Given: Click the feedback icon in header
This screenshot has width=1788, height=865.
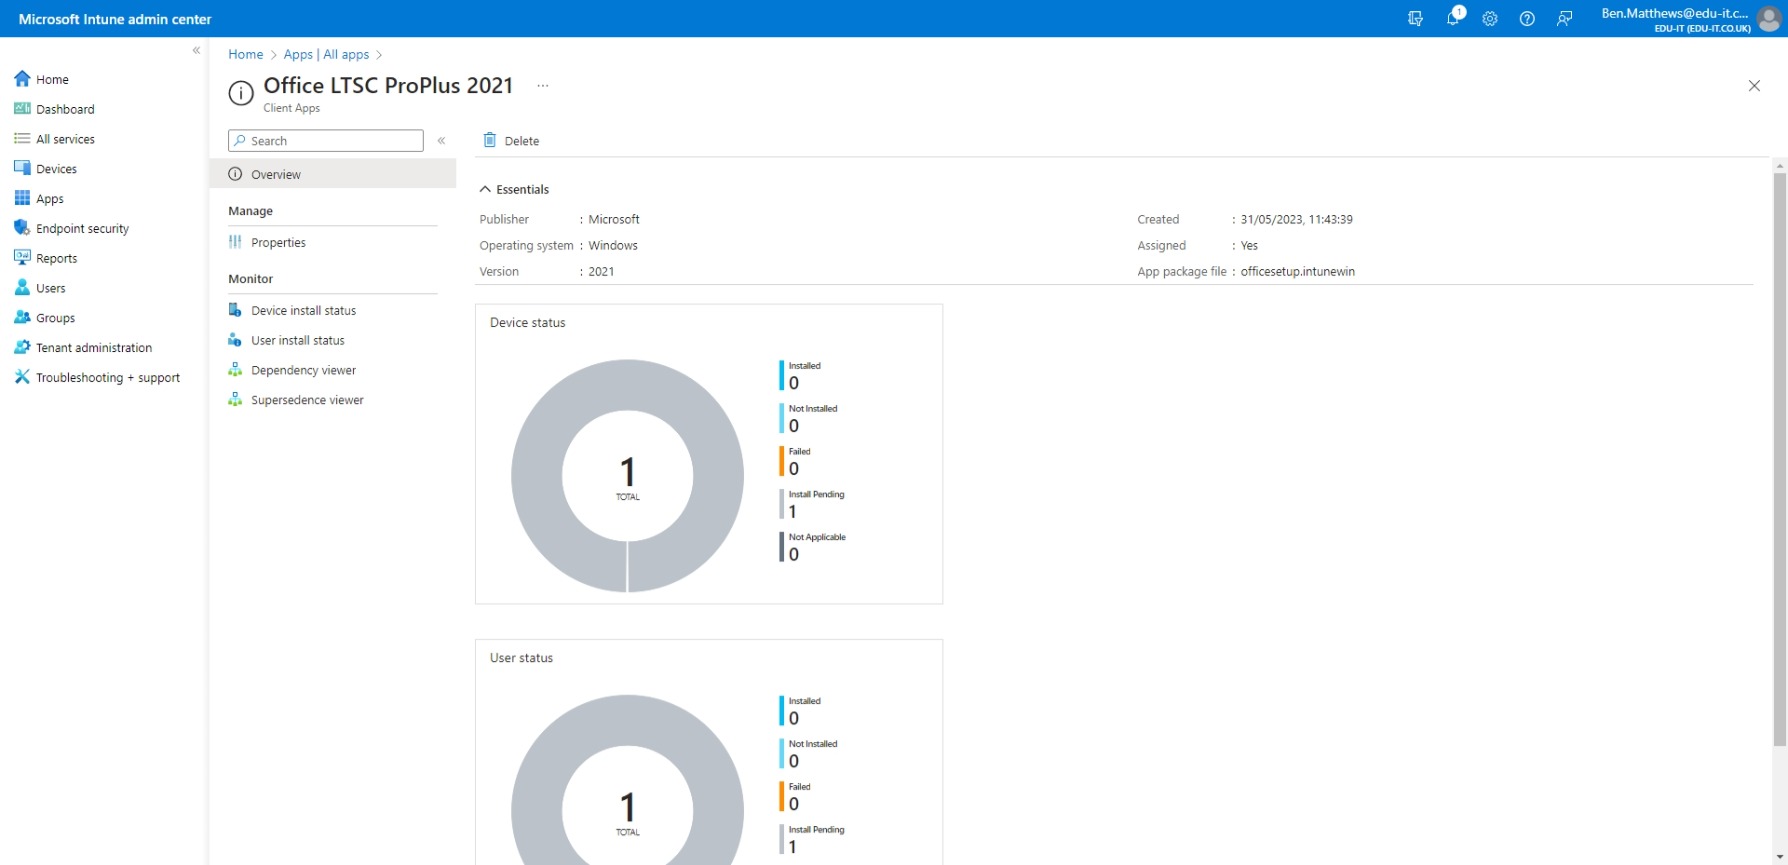Looking at the screenshot, I should [1565, 18].
